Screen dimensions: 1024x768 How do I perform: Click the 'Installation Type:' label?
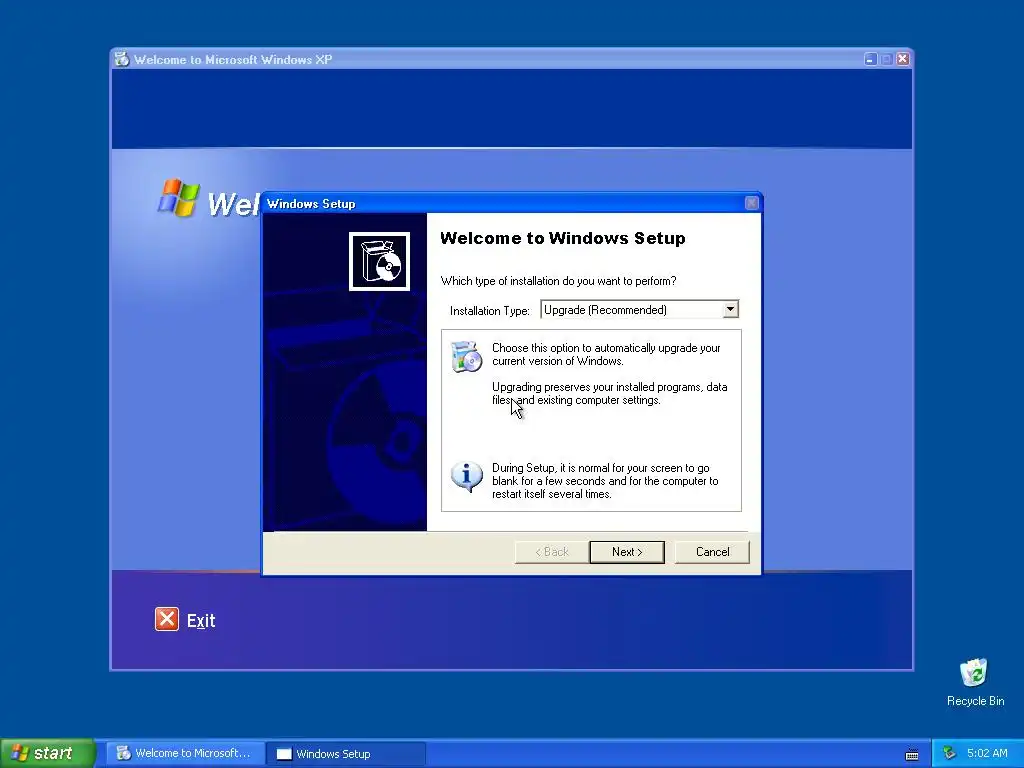[490, 311]
